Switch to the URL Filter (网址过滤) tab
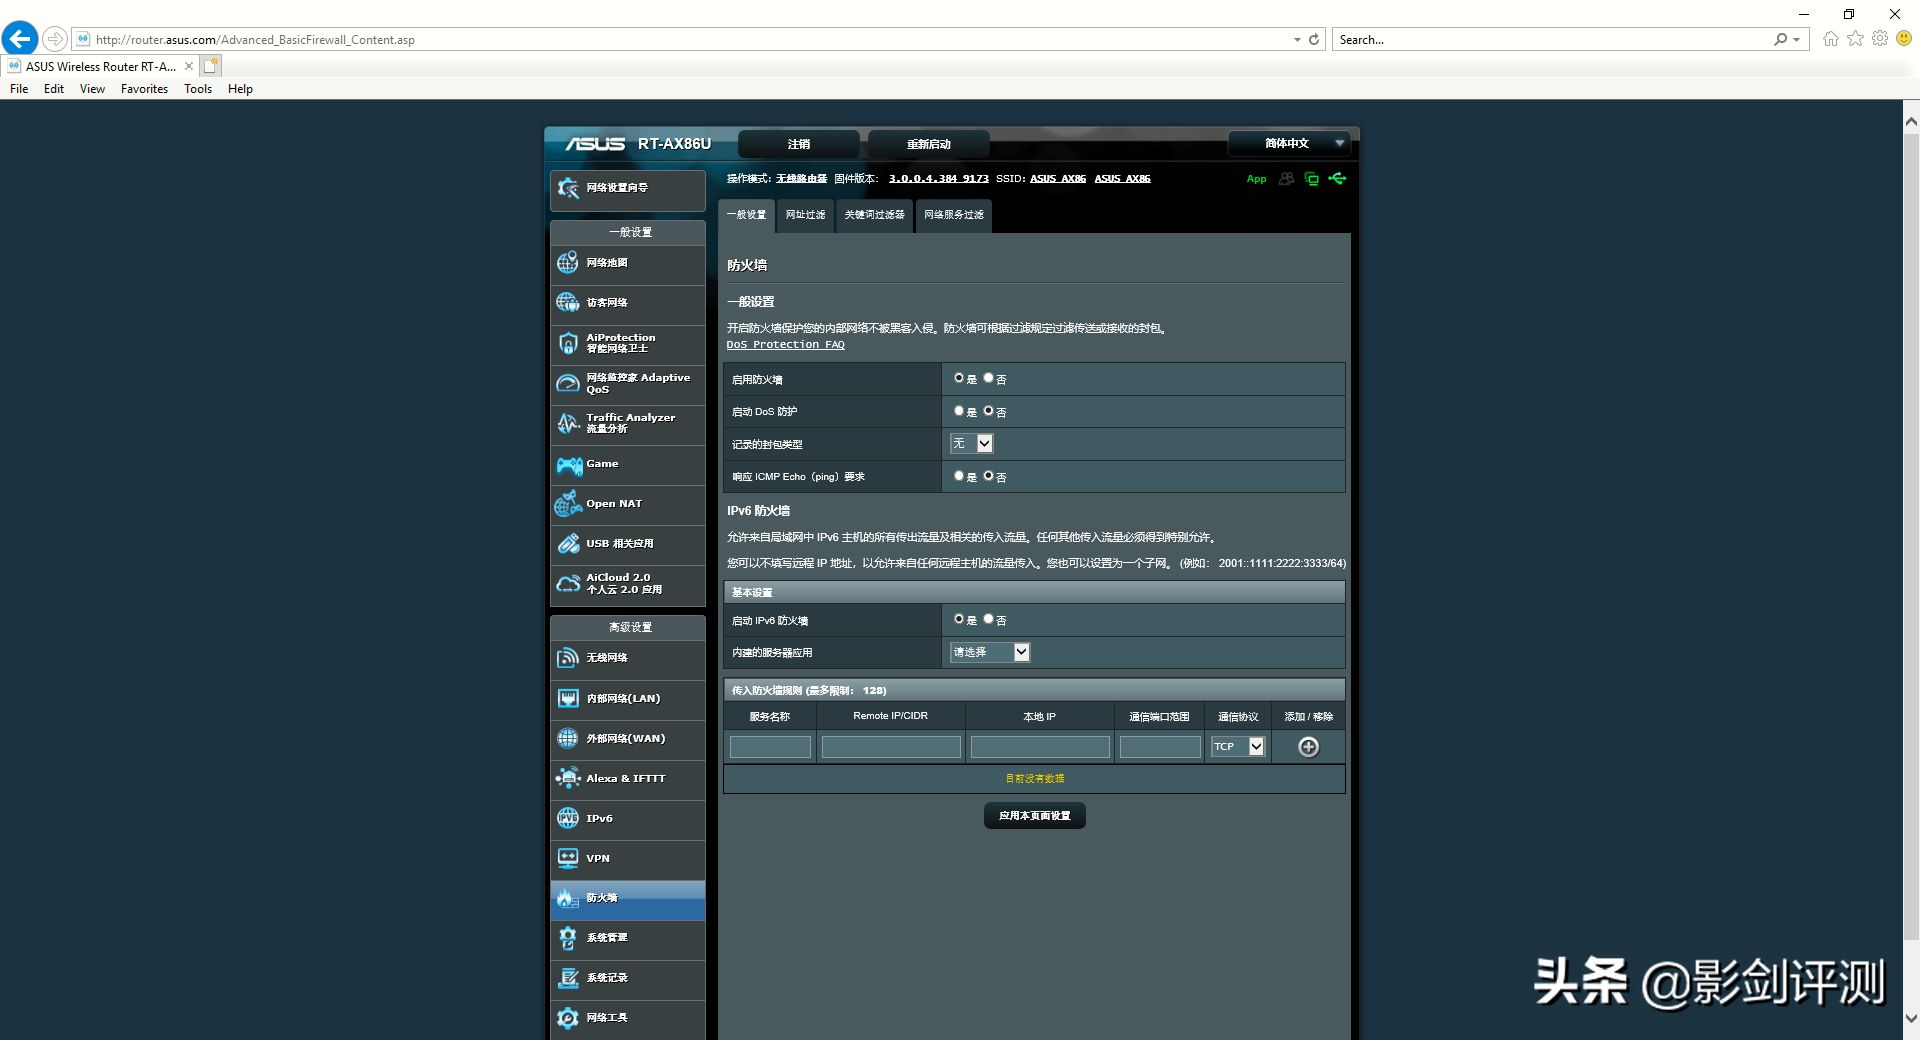Screen dimensions: 1920x1040 pyautogui.click(x=805, y=215)
